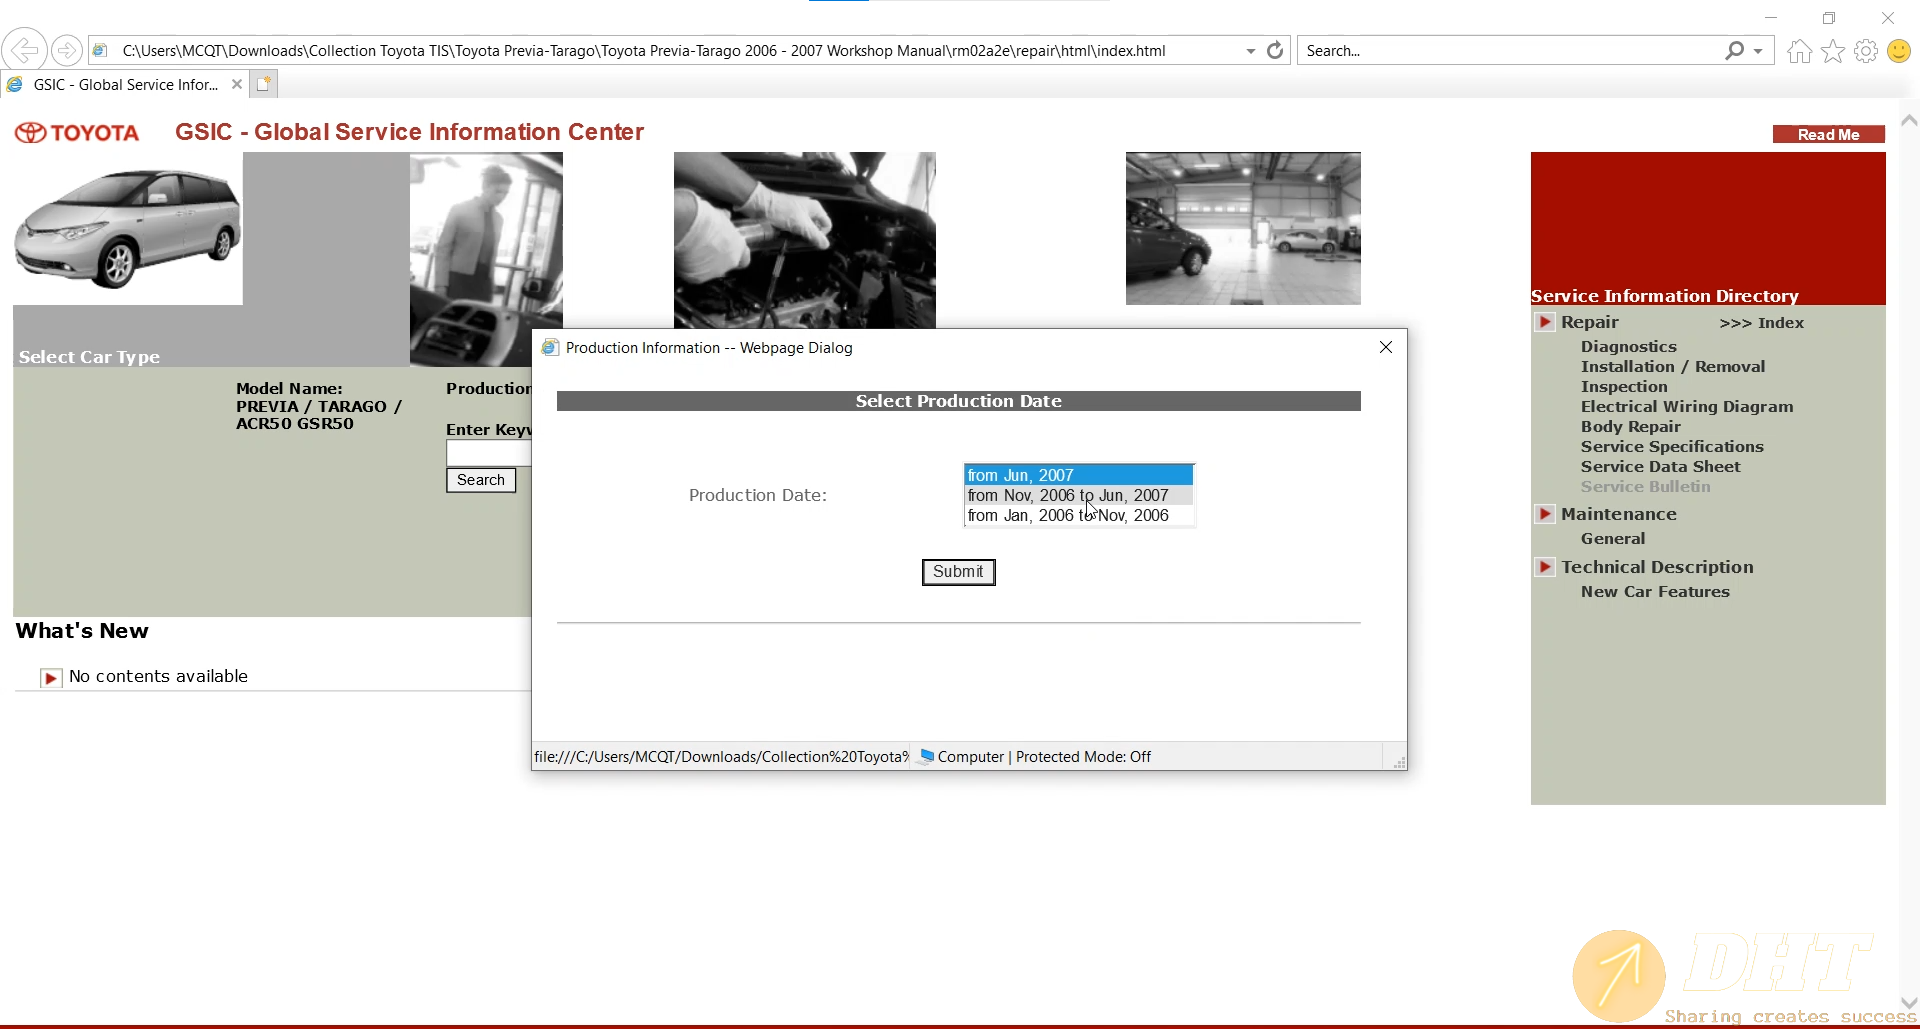
Task: Open the address bar dropdown arrow
Action: tap(1250, 51)
